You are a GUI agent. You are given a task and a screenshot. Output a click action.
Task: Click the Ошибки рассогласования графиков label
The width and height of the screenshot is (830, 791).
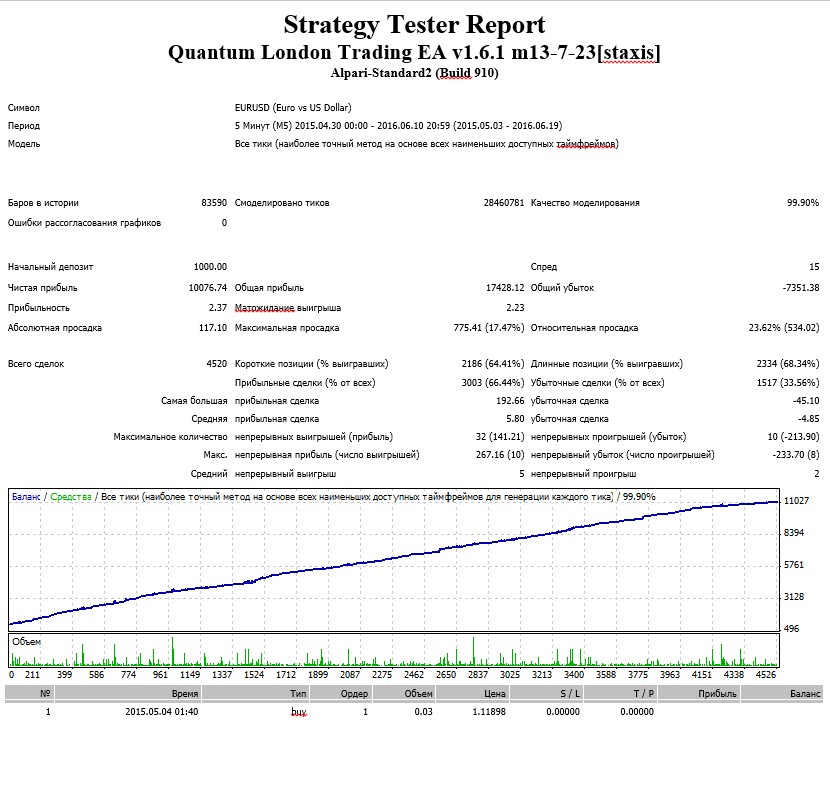point(84,223)
